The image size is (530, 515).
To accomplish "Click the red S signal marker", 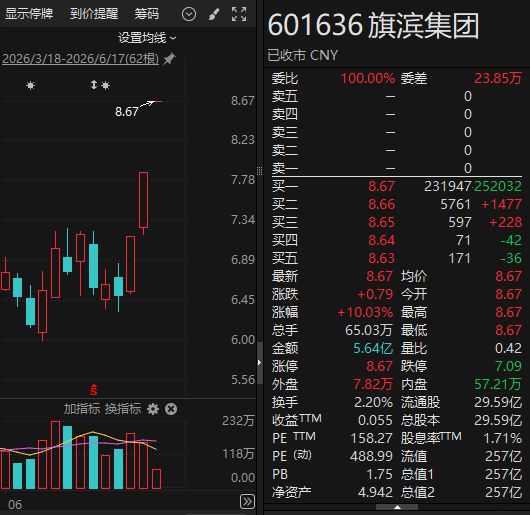I will click(94, 390).
